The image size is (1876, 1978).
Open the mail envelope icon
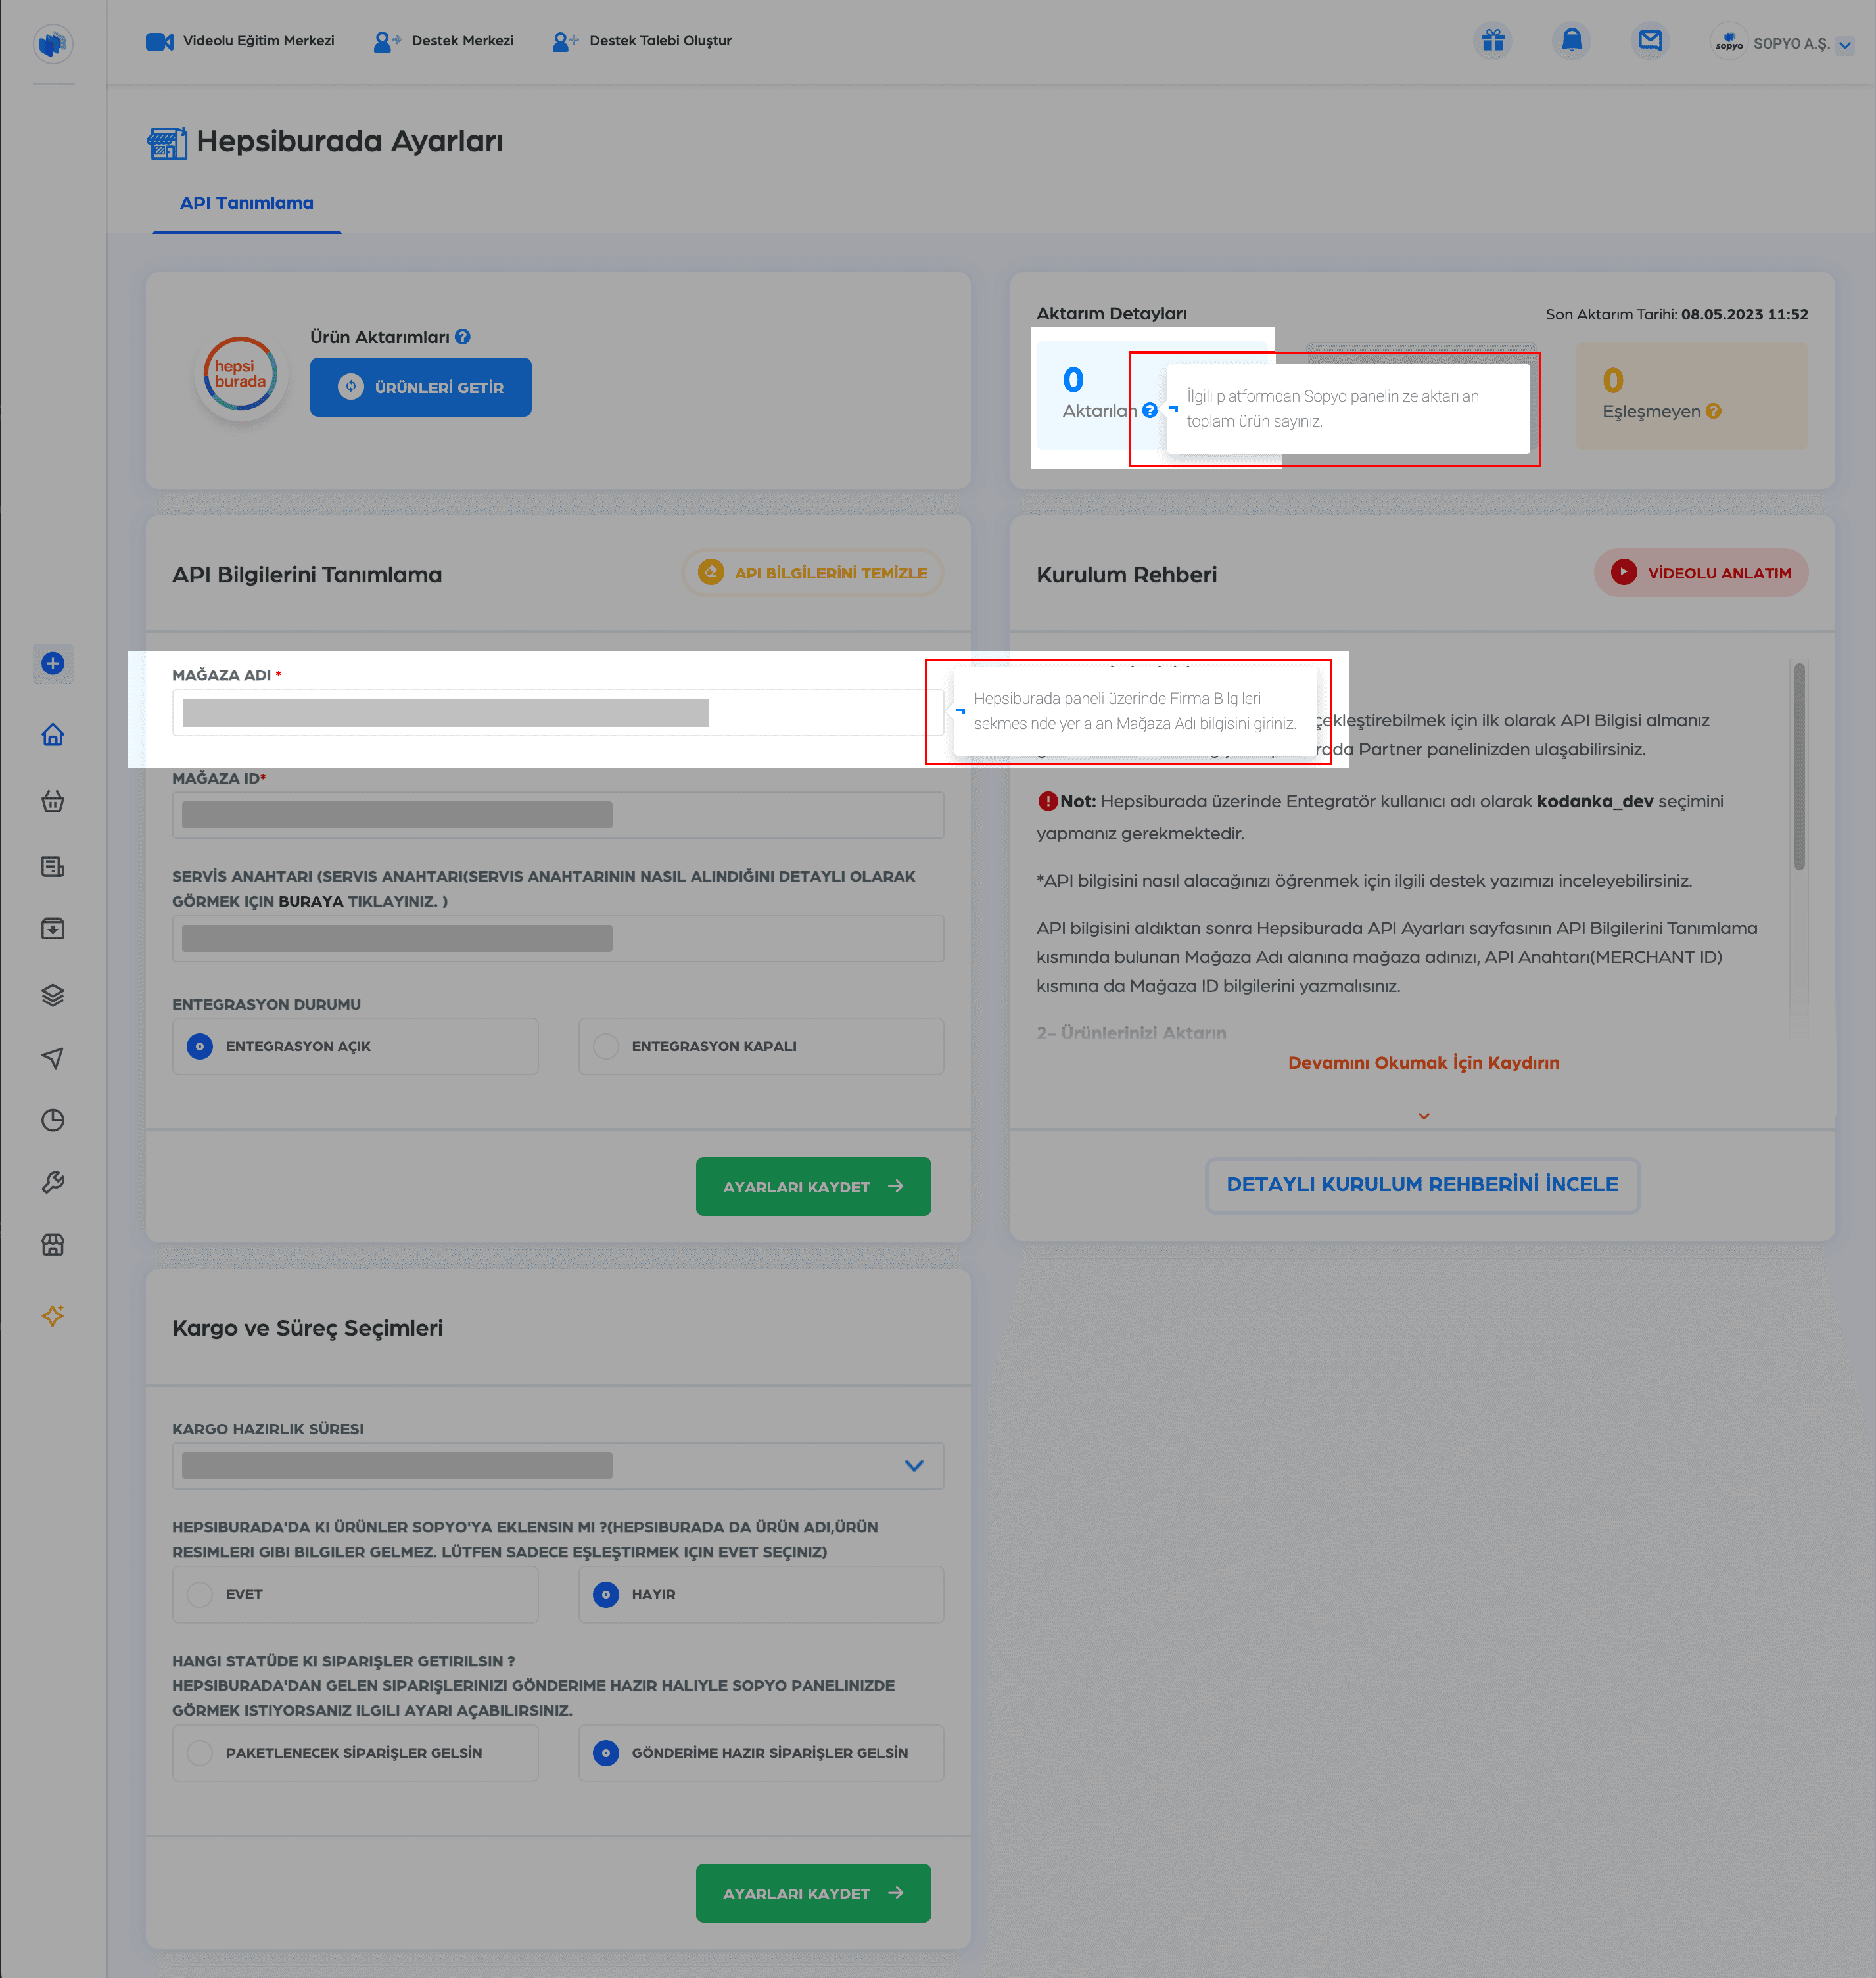(1651, 41)
